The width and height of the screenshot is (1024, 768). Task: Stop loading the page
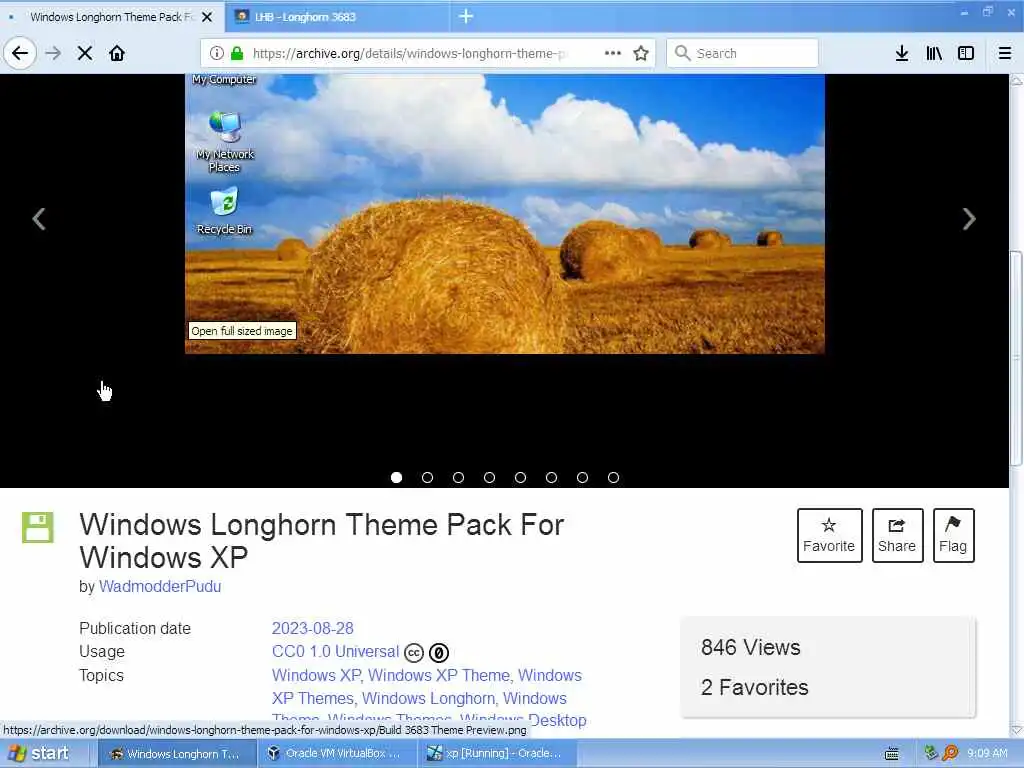[85, 53]
